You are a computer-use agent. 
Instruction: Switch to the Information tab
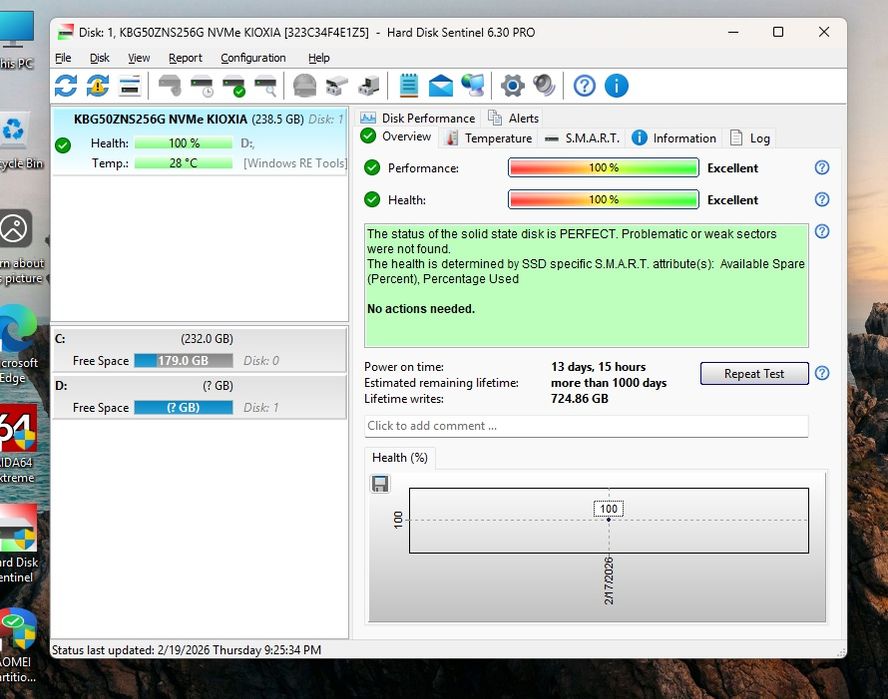pos(674,138)
